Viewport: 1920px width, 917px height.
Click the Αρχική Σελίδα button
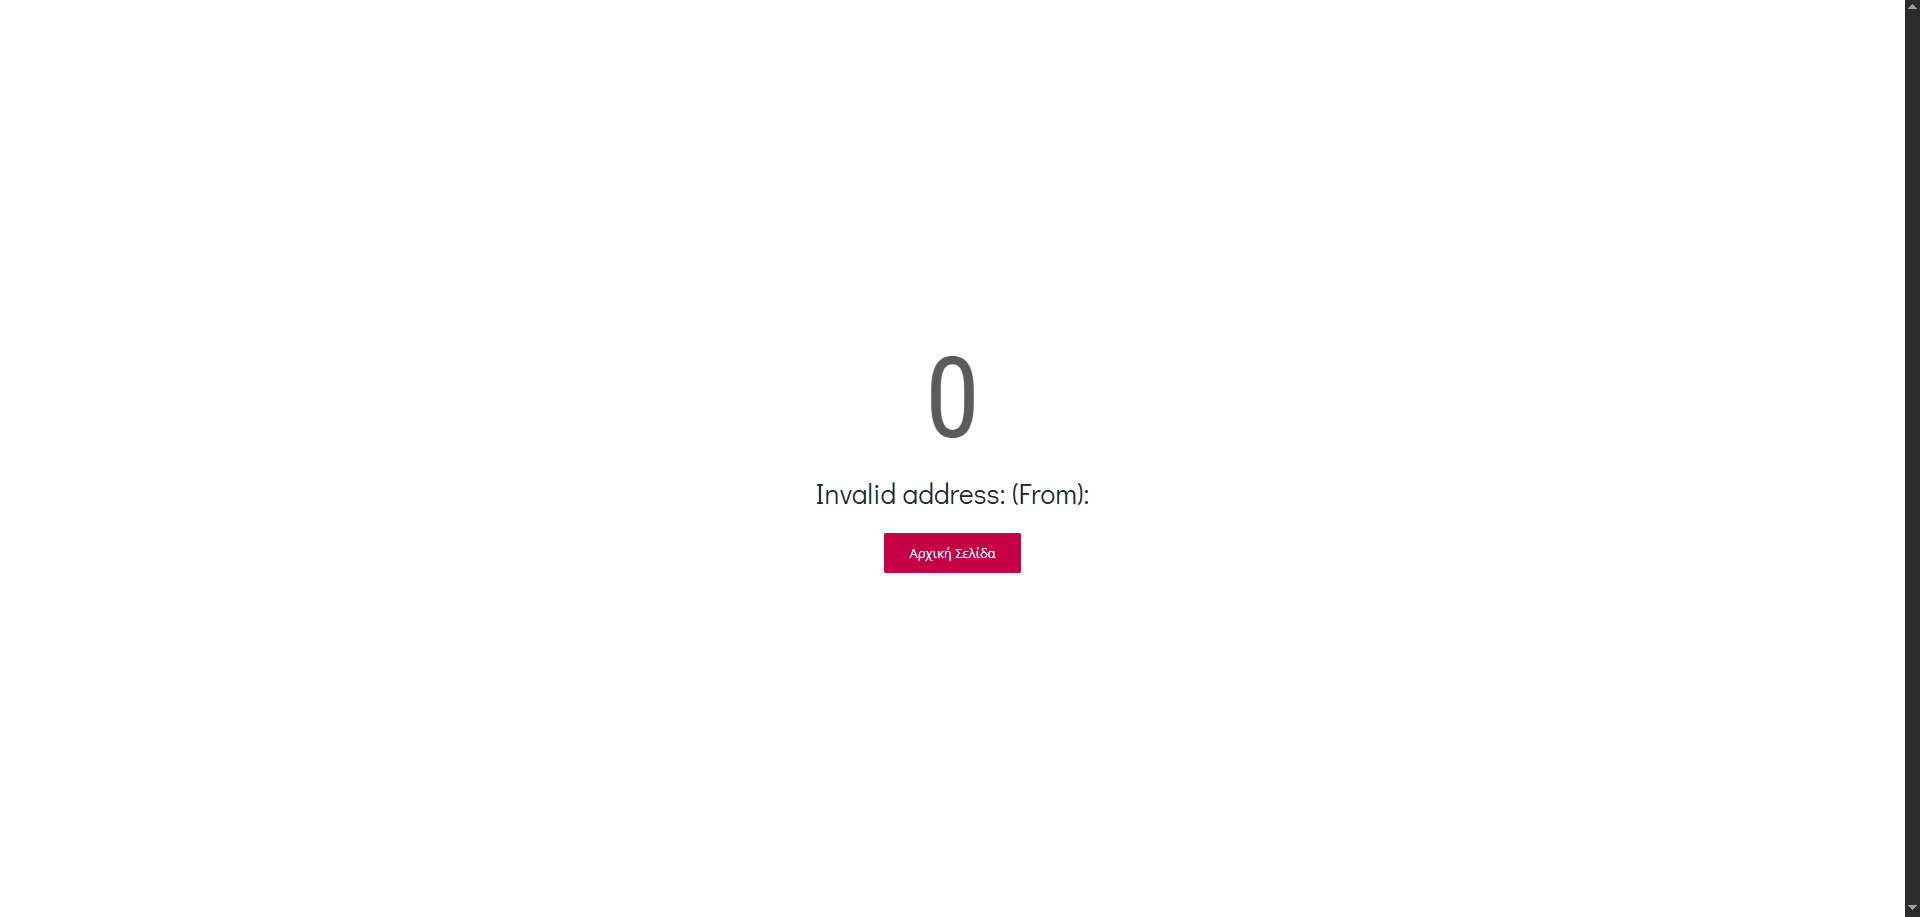[952, 553]
